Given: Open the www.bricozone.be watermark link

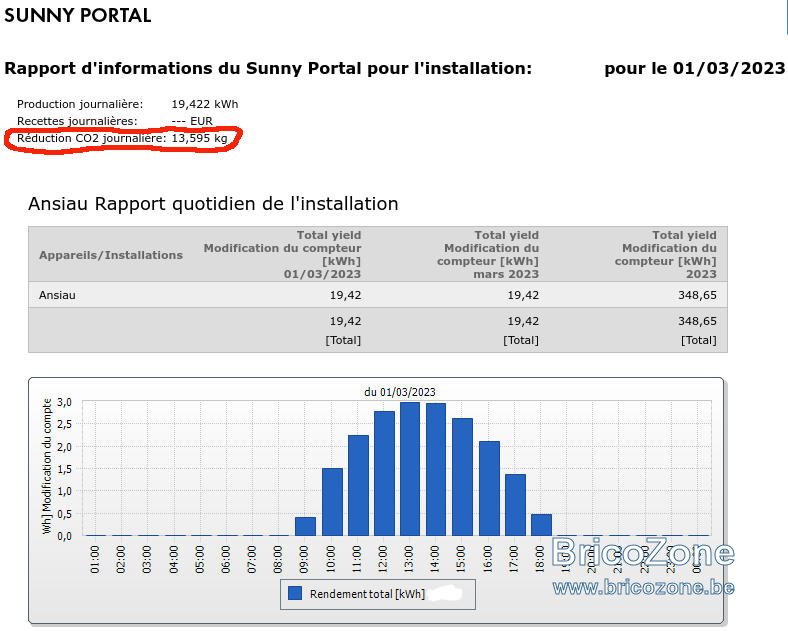Looking at the screenshot, I should (x=644, y=587).
